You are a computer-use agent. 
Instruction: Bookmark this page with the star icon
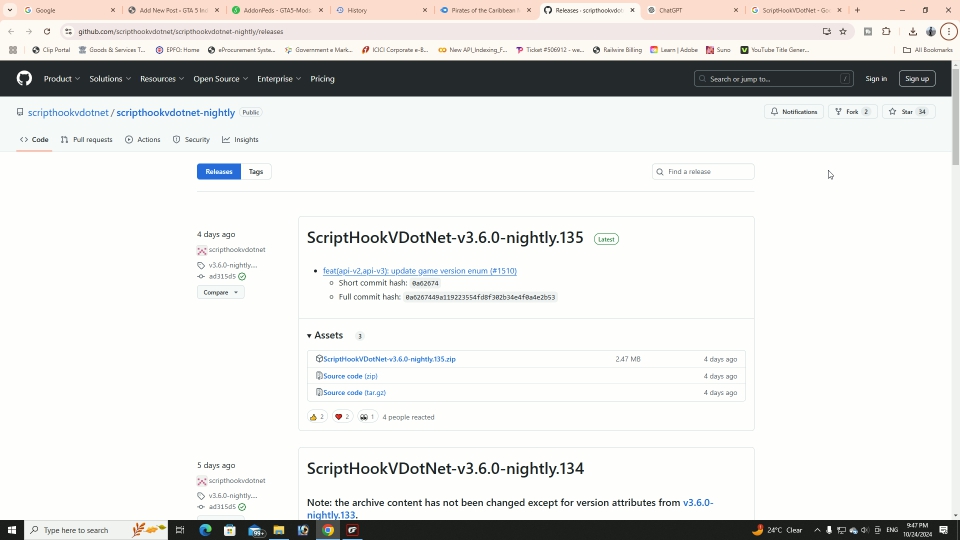[x=843, y=31]
